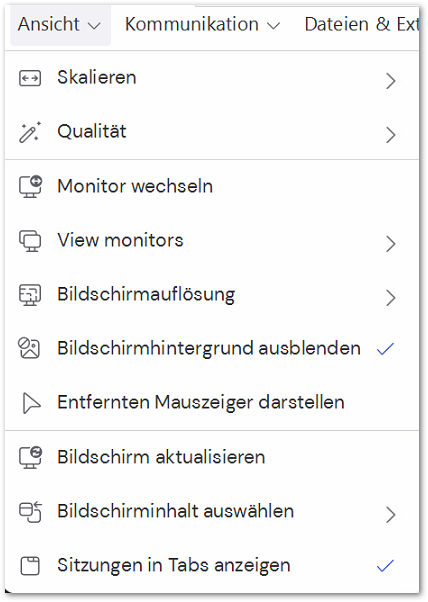Screen dimensions: 428x602
Task: Open the Dateien & Extras menu
Action: pos(362,25)
